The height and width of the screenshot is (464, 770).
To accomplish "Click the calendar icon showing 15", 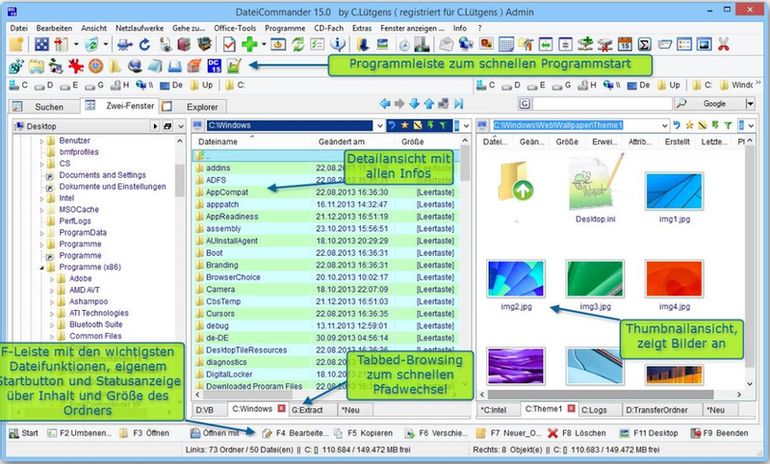I will (x=625, y=45).
